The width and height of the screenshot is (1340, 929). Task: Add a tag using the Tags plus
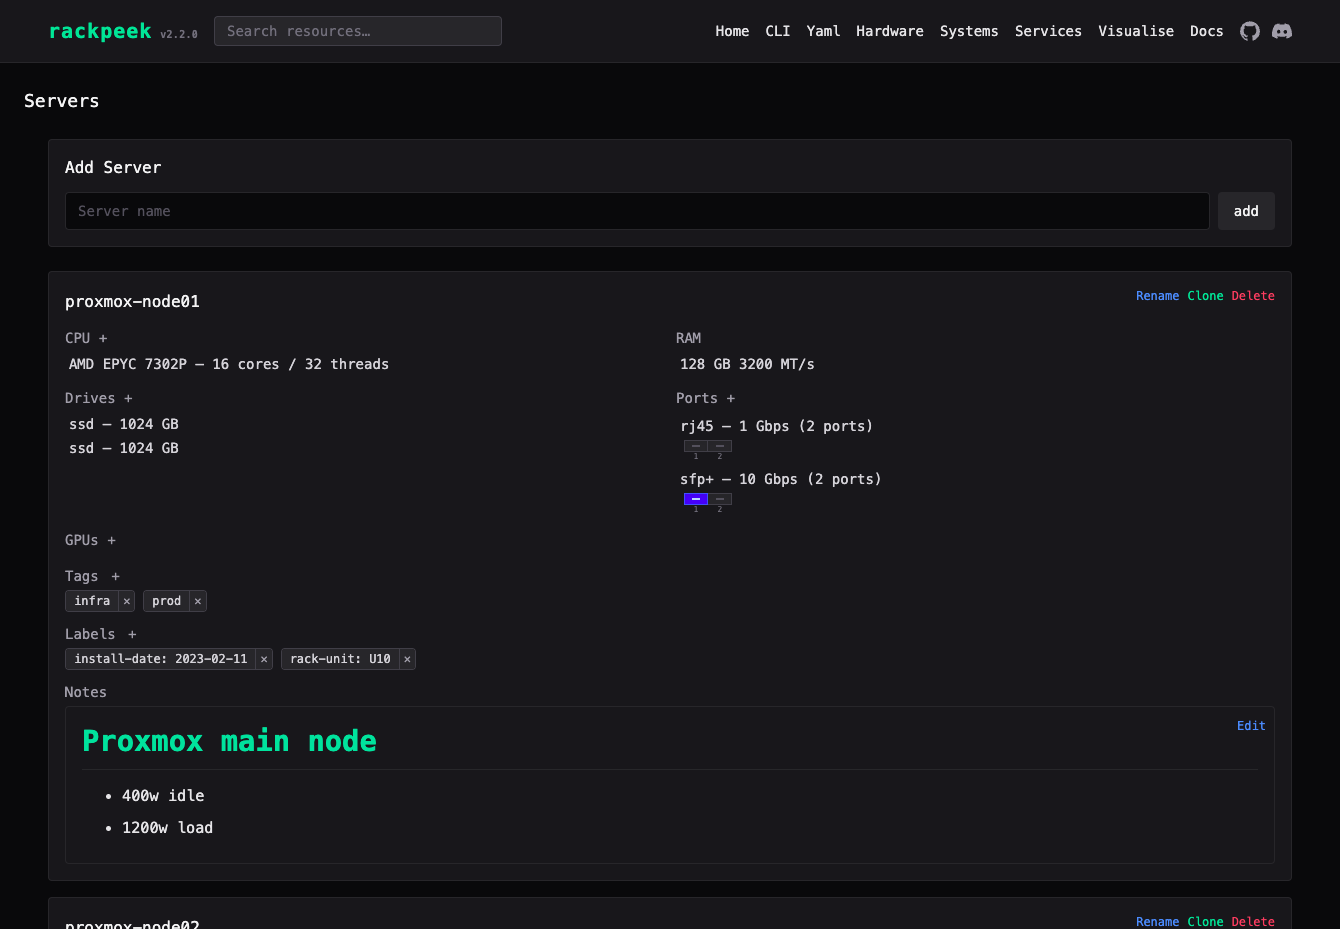pyautogui.click(x=116, y=576)
